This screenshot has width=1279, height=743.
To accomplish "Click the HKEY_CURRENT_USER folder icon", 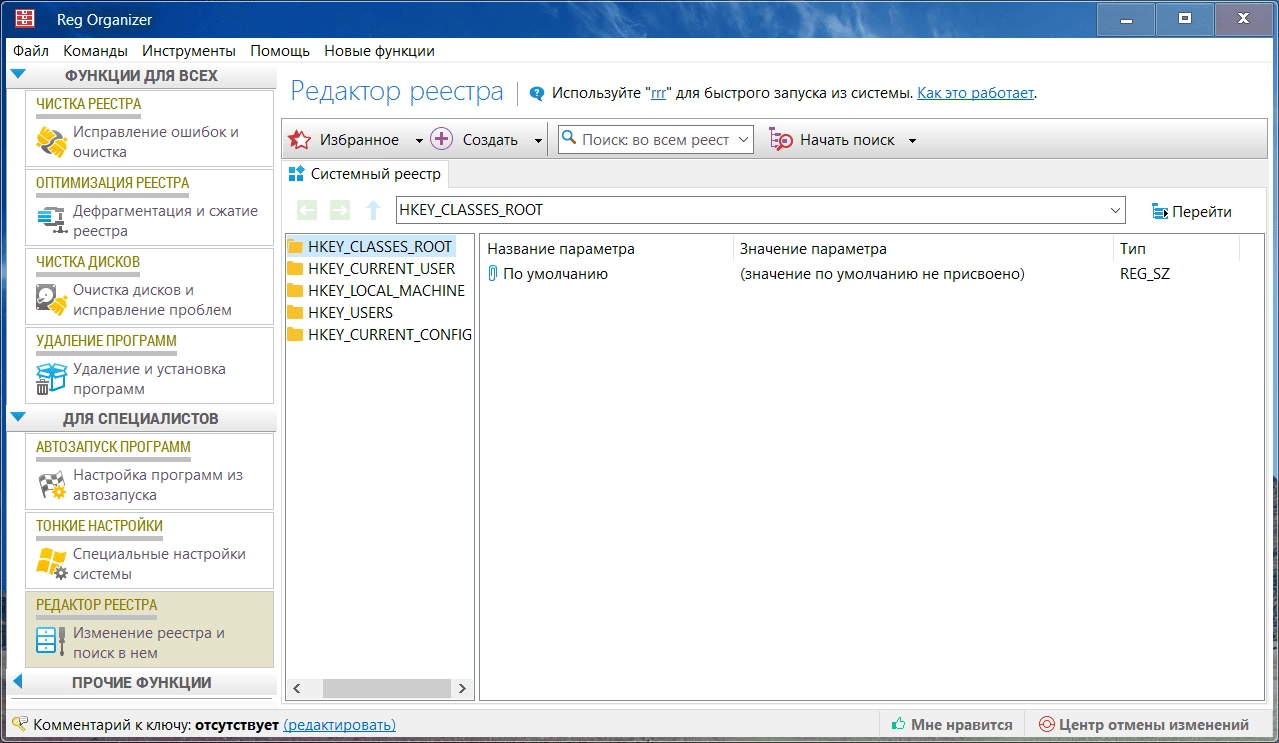I will [295, 269].
